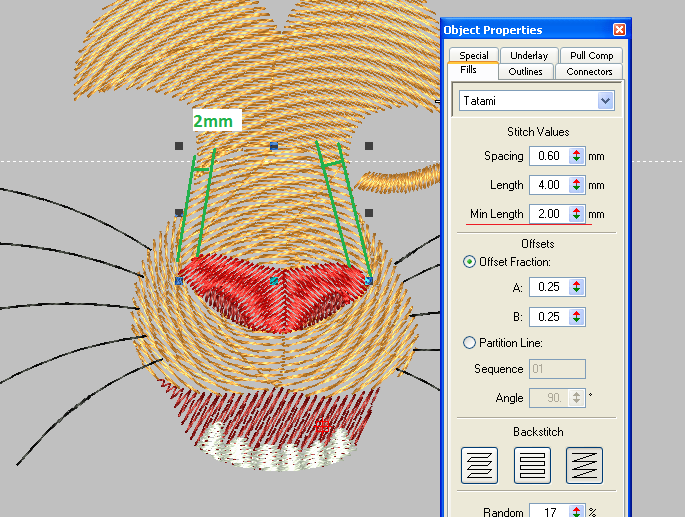The image size is (686, 518).
Task: Select the Partition Line radio button
Action: 469,343
